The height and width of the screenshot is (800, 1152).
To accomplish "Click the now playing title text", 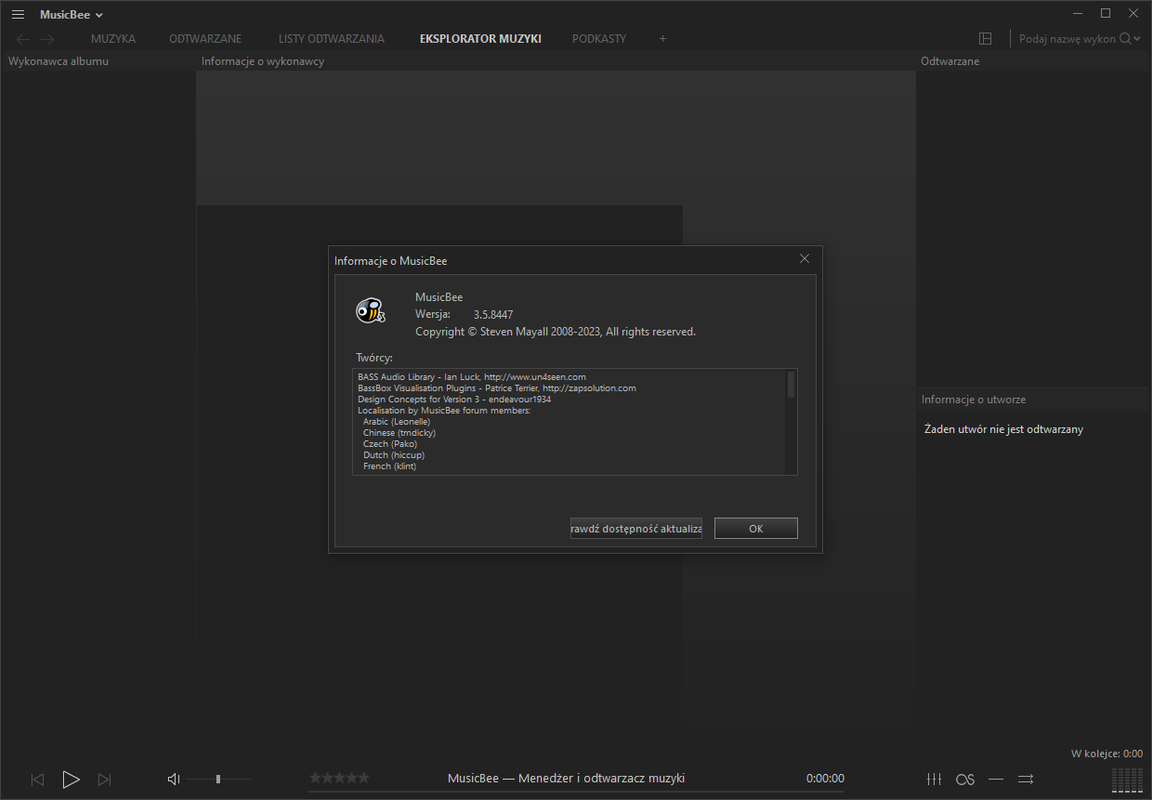I will click(566, 778).
